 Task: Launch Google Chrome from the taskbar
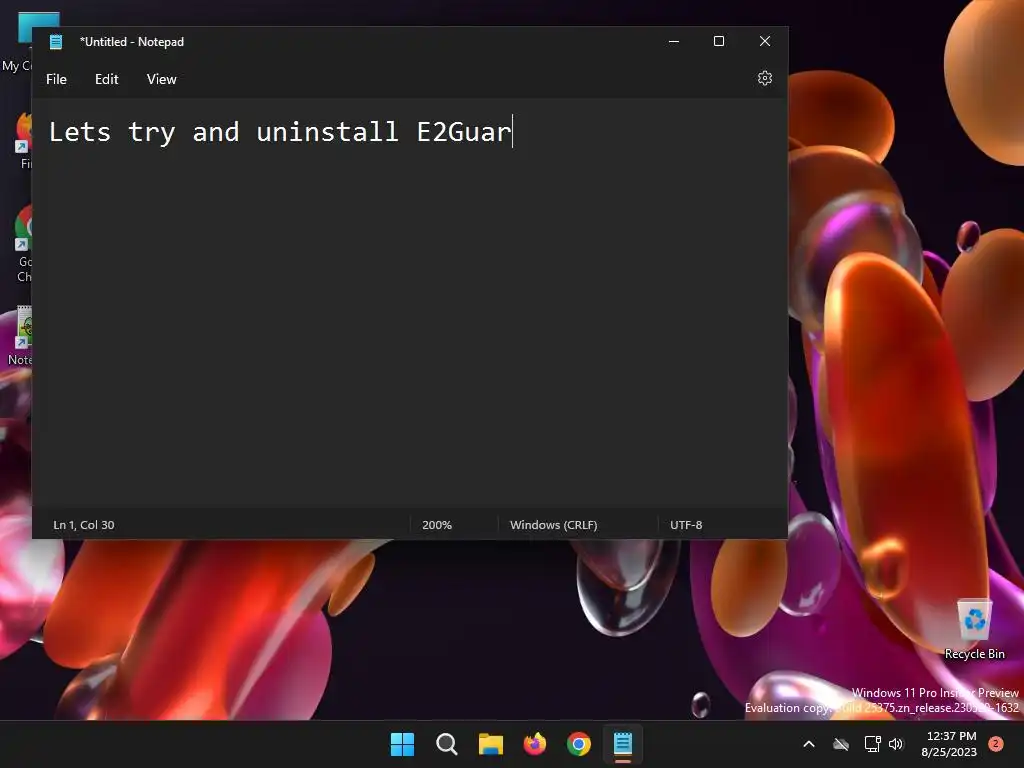tap(579, 744)
